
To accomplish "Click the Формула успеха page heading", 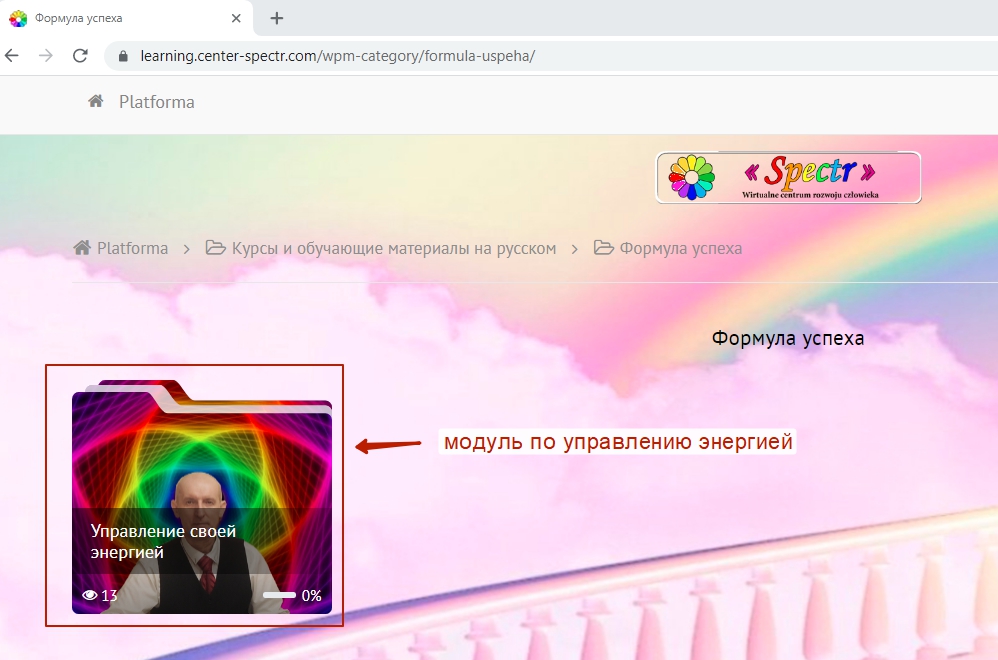I will click(788, 338).
